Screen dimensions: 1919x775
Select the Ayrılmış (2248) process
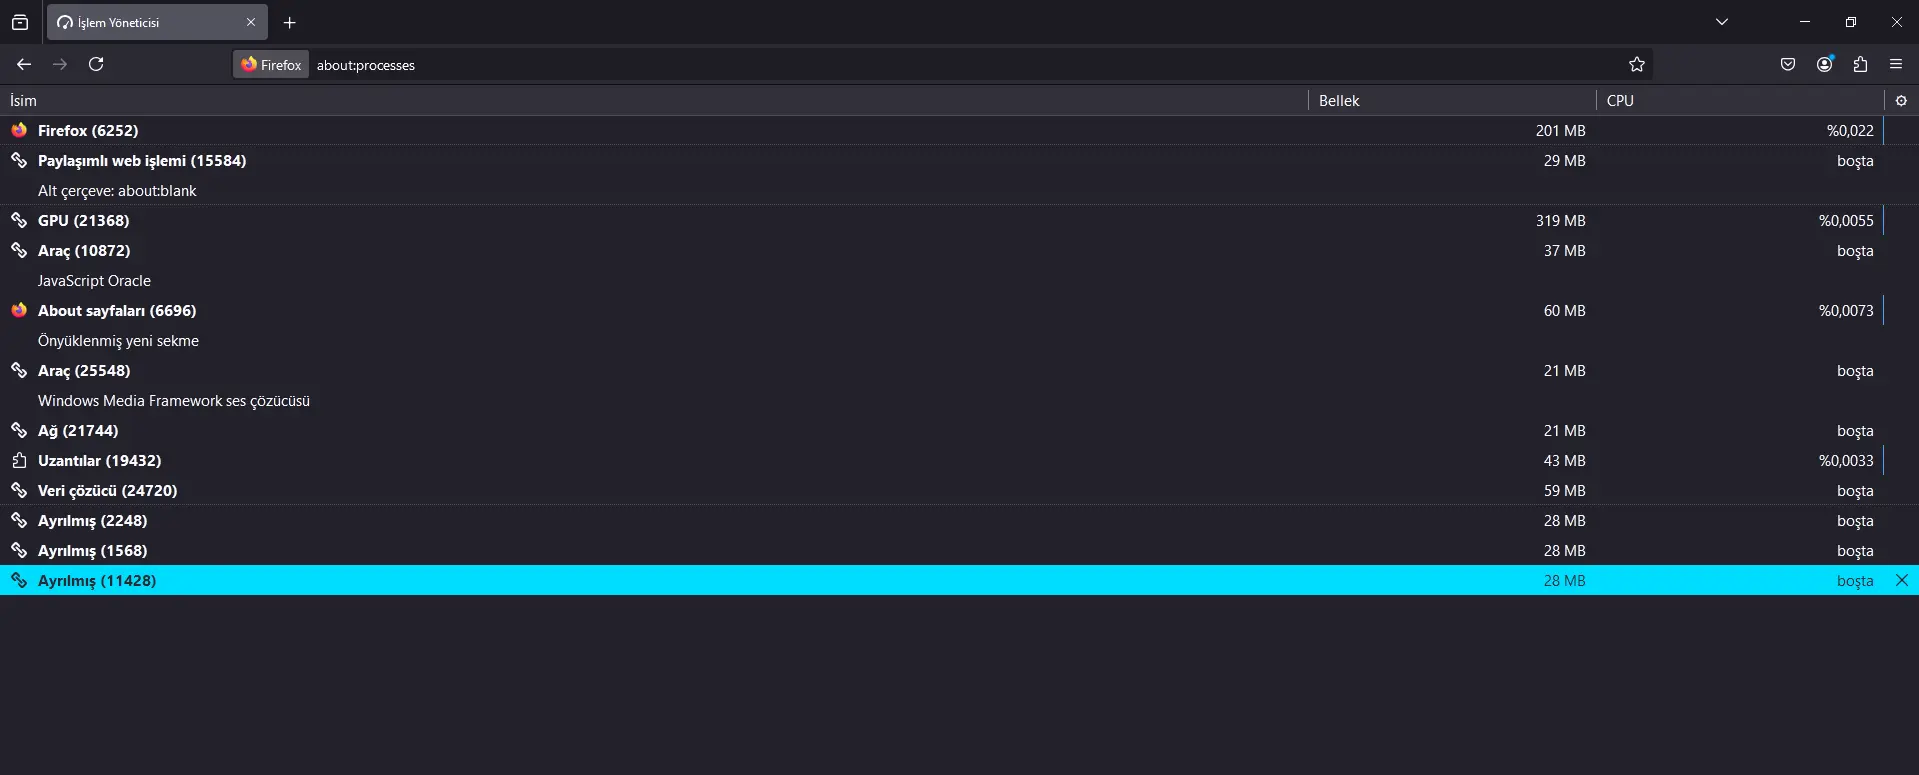(x=959, y=520)
